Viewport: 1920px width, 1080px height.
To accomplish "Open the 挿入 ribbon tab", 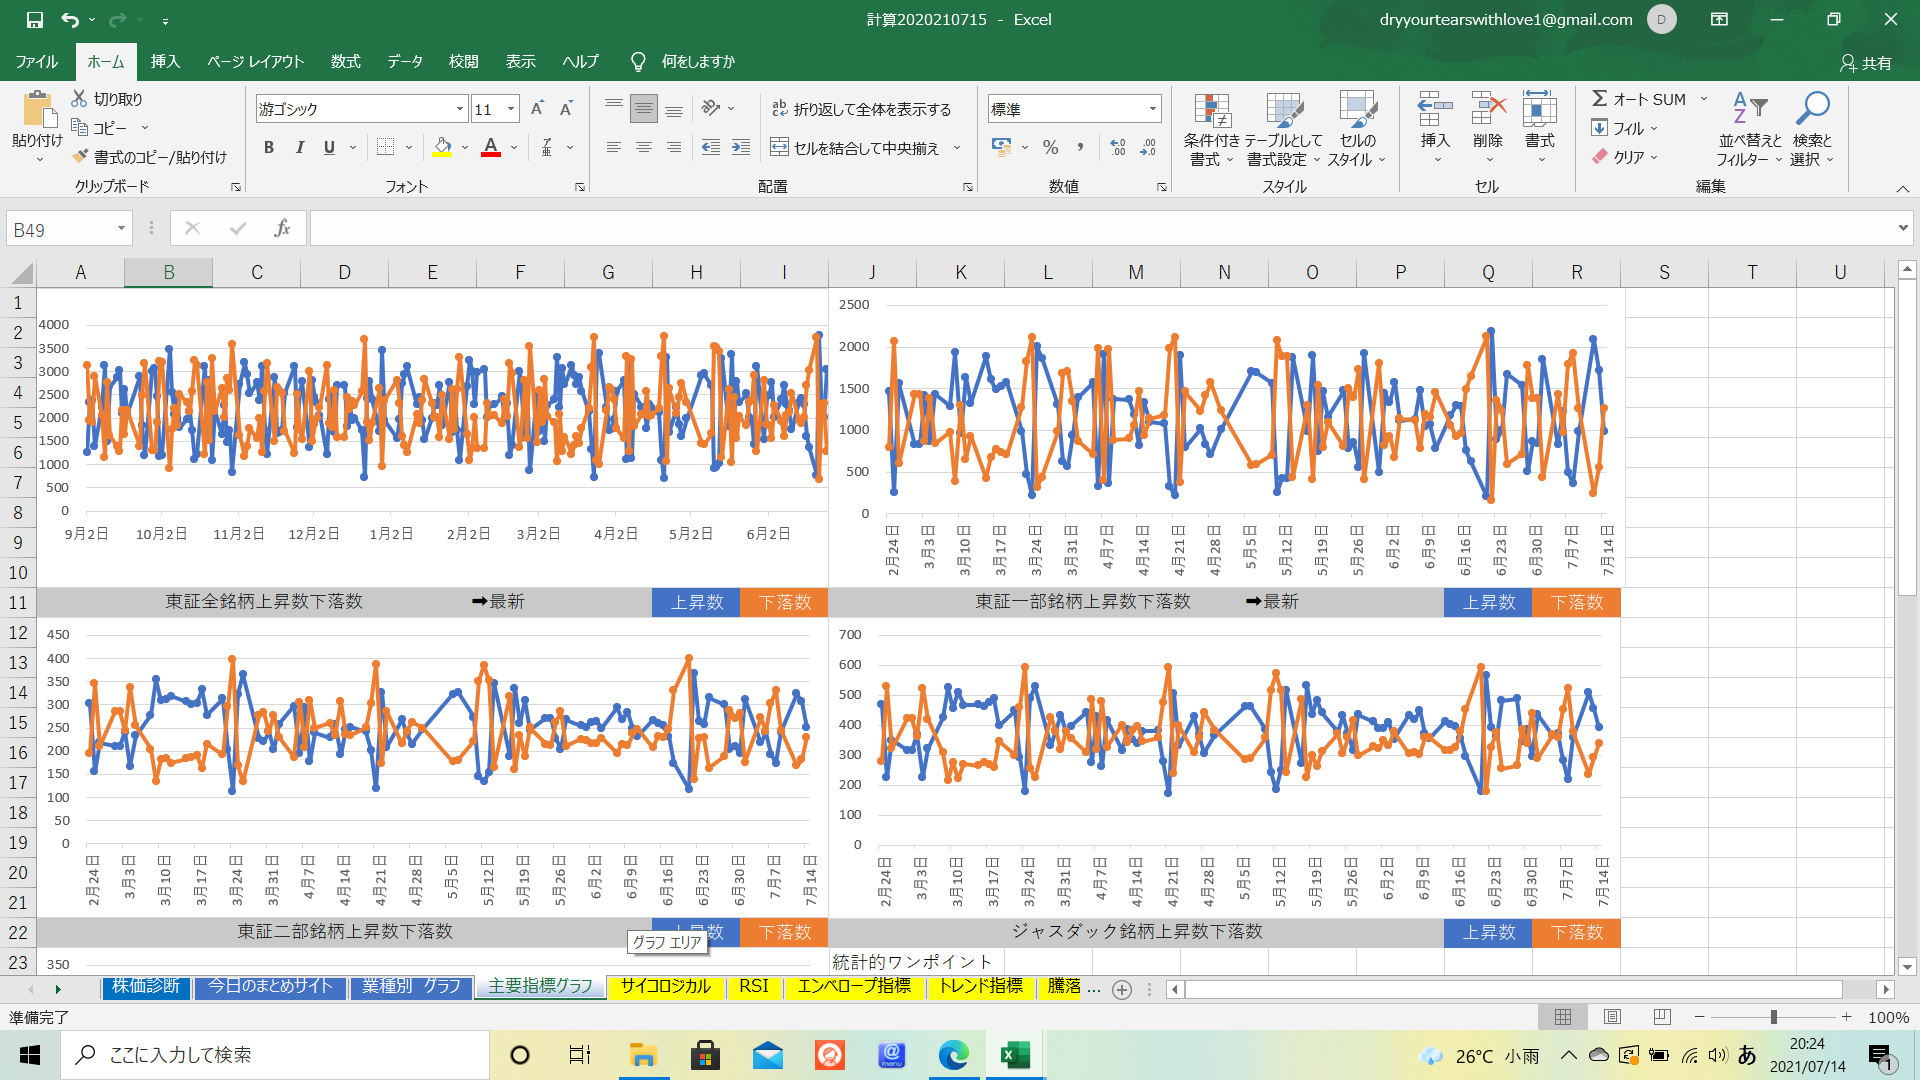I will 165,62.
